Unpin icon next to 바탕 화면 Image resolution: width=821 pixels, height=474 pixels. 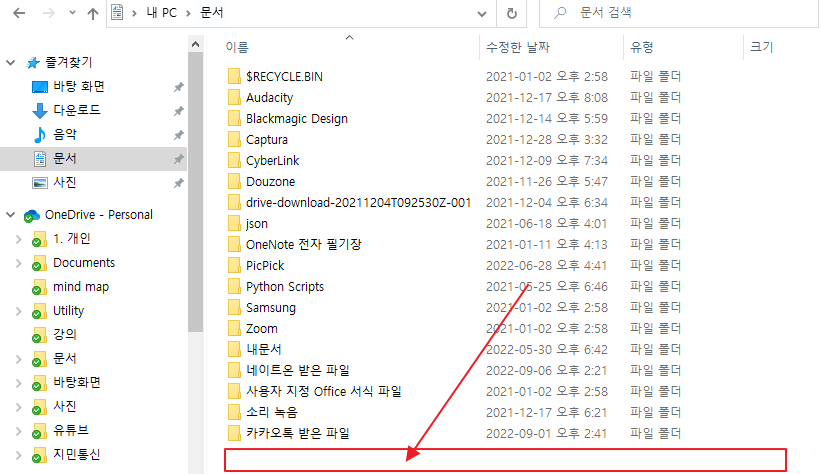tap(179, 87)
